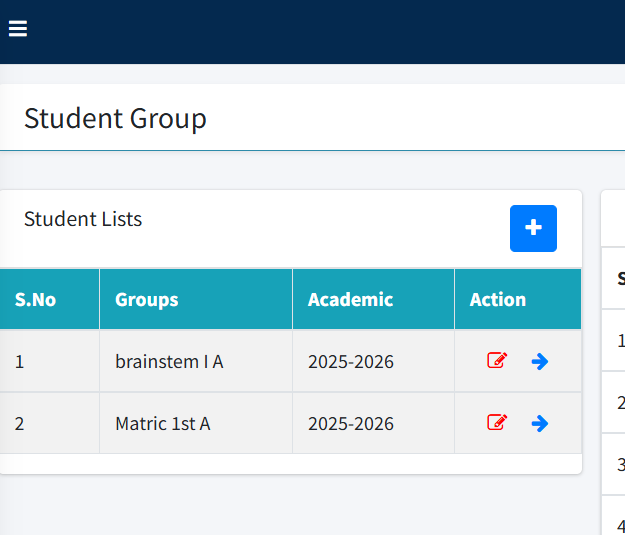Screen dimensions: 625x535
Task: Click the arrow for Matric 1st A
Action: (x=540, y=423)
